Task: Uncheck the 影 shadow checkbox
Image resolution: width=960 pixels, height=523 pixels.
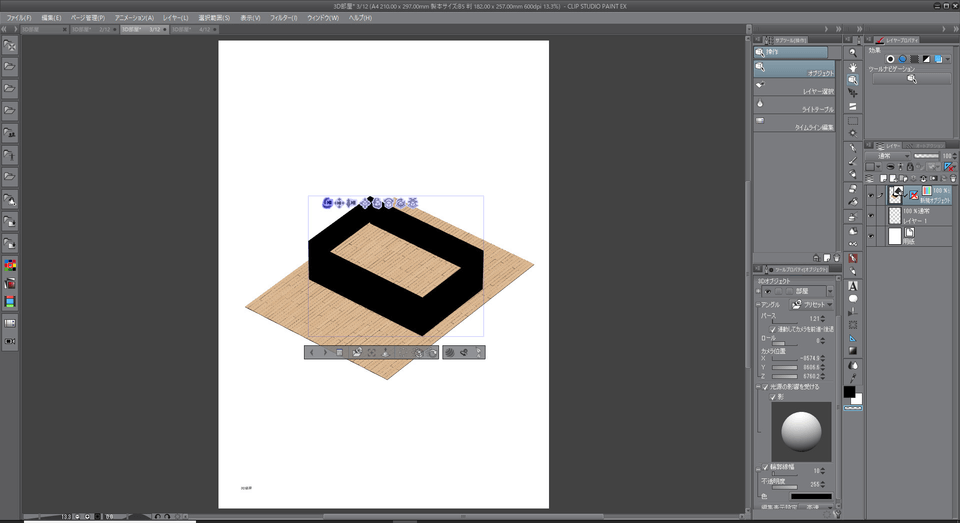Action: point(773,397)
